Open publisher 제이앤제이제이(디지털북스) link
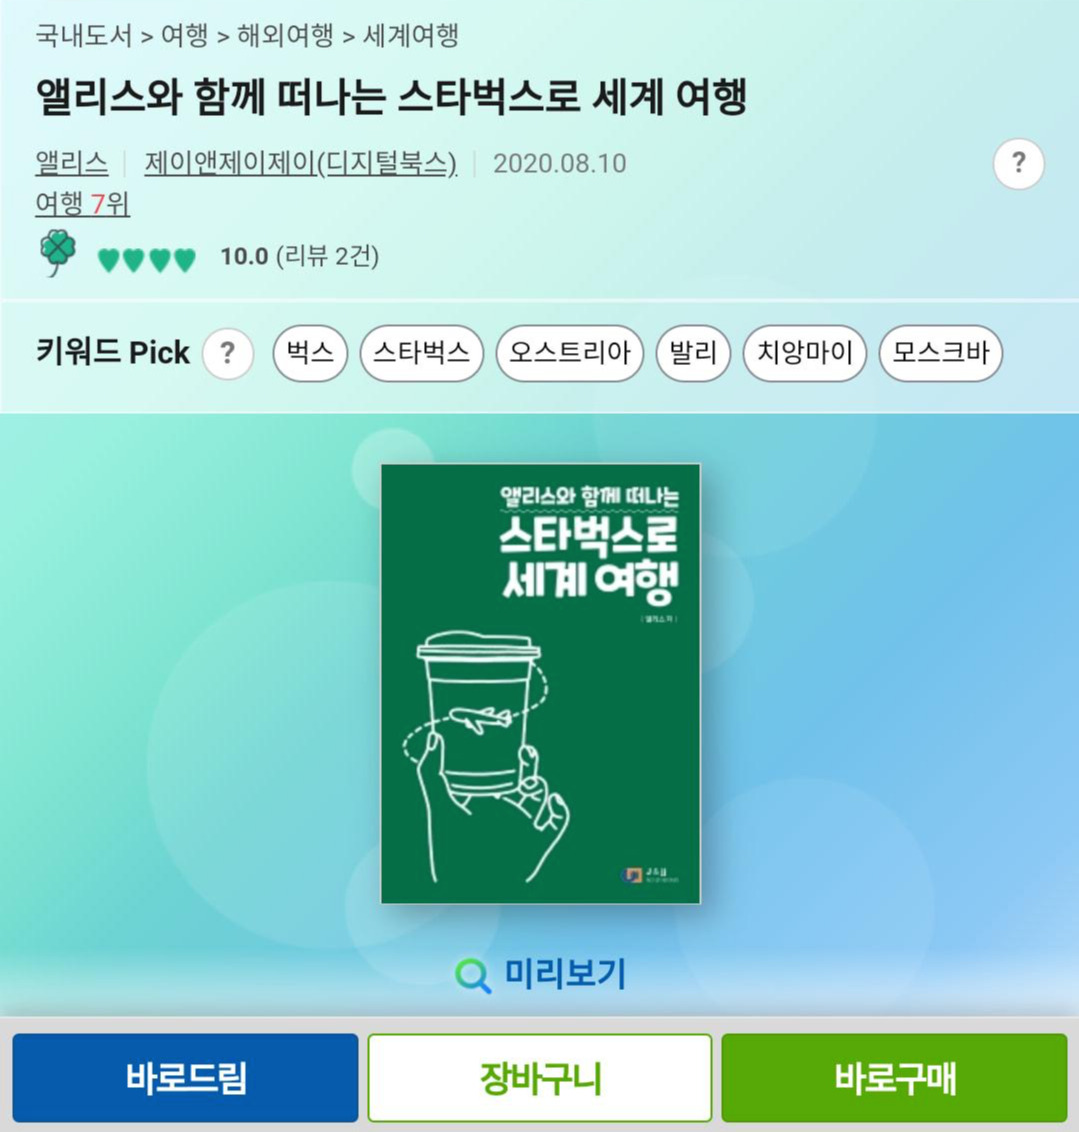Image resolution: width=1079 pixels, height=1132 pixels. (301, 163)
